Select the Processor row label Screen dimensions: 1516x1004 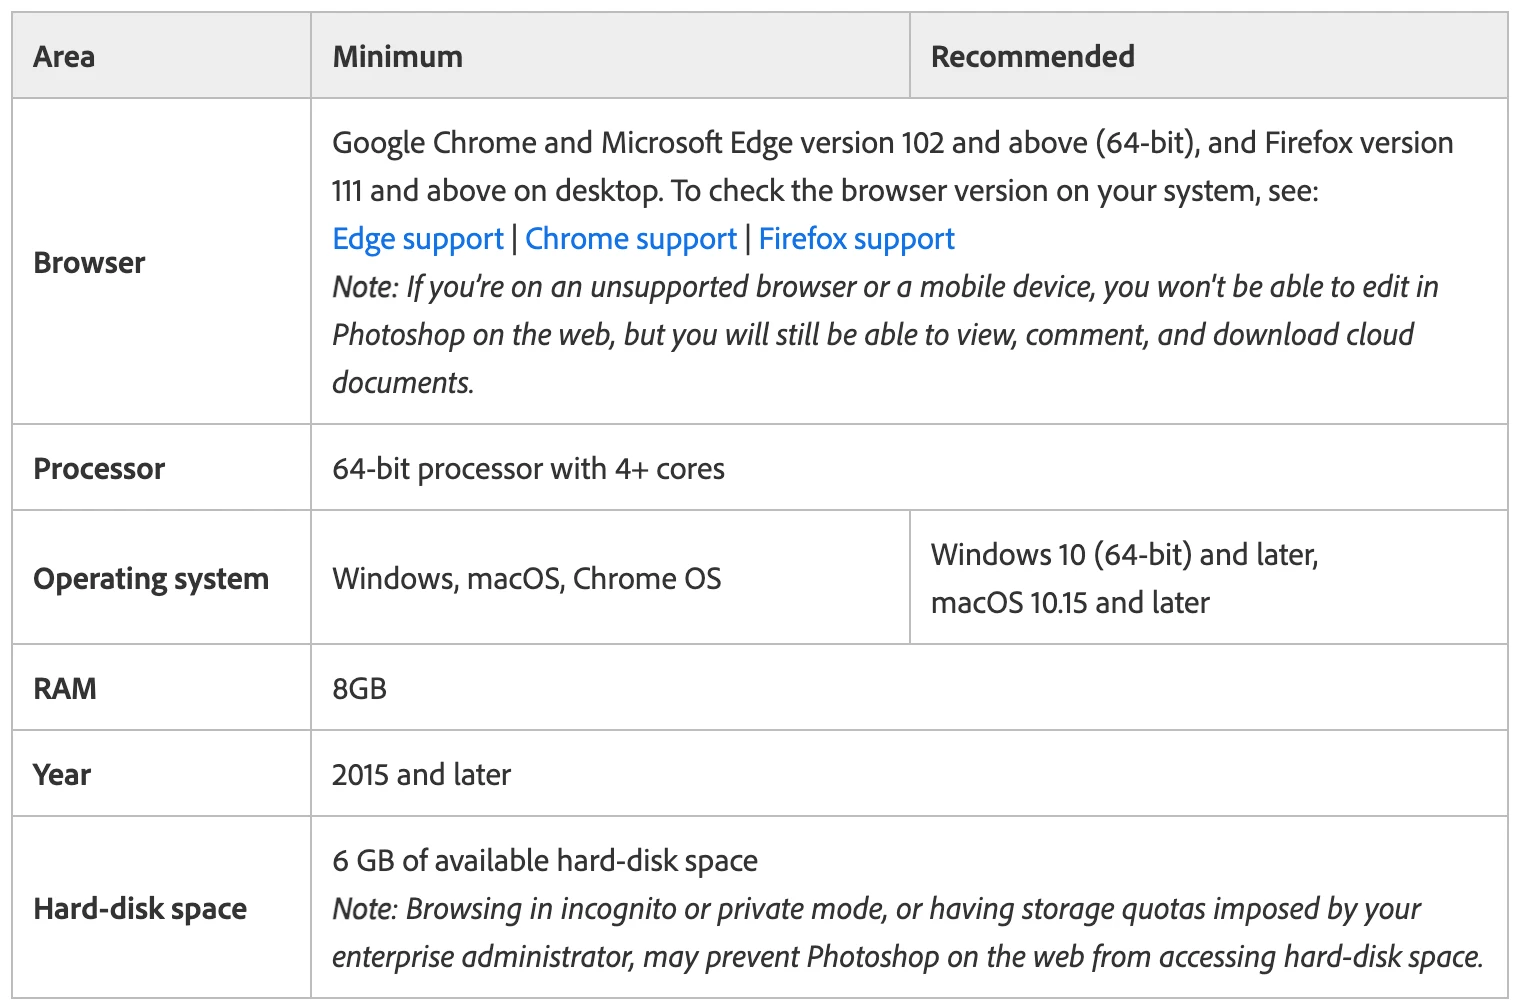point(99,469)
